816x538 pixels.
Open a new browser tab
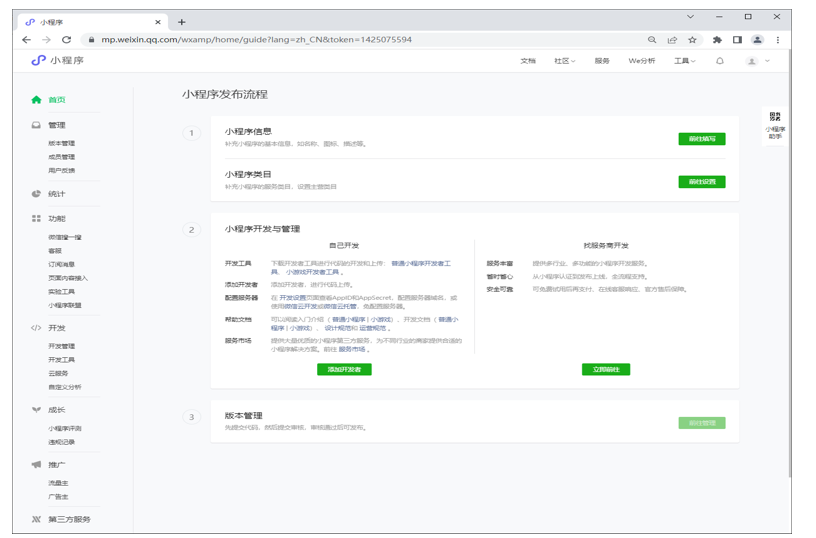point(182,22)
